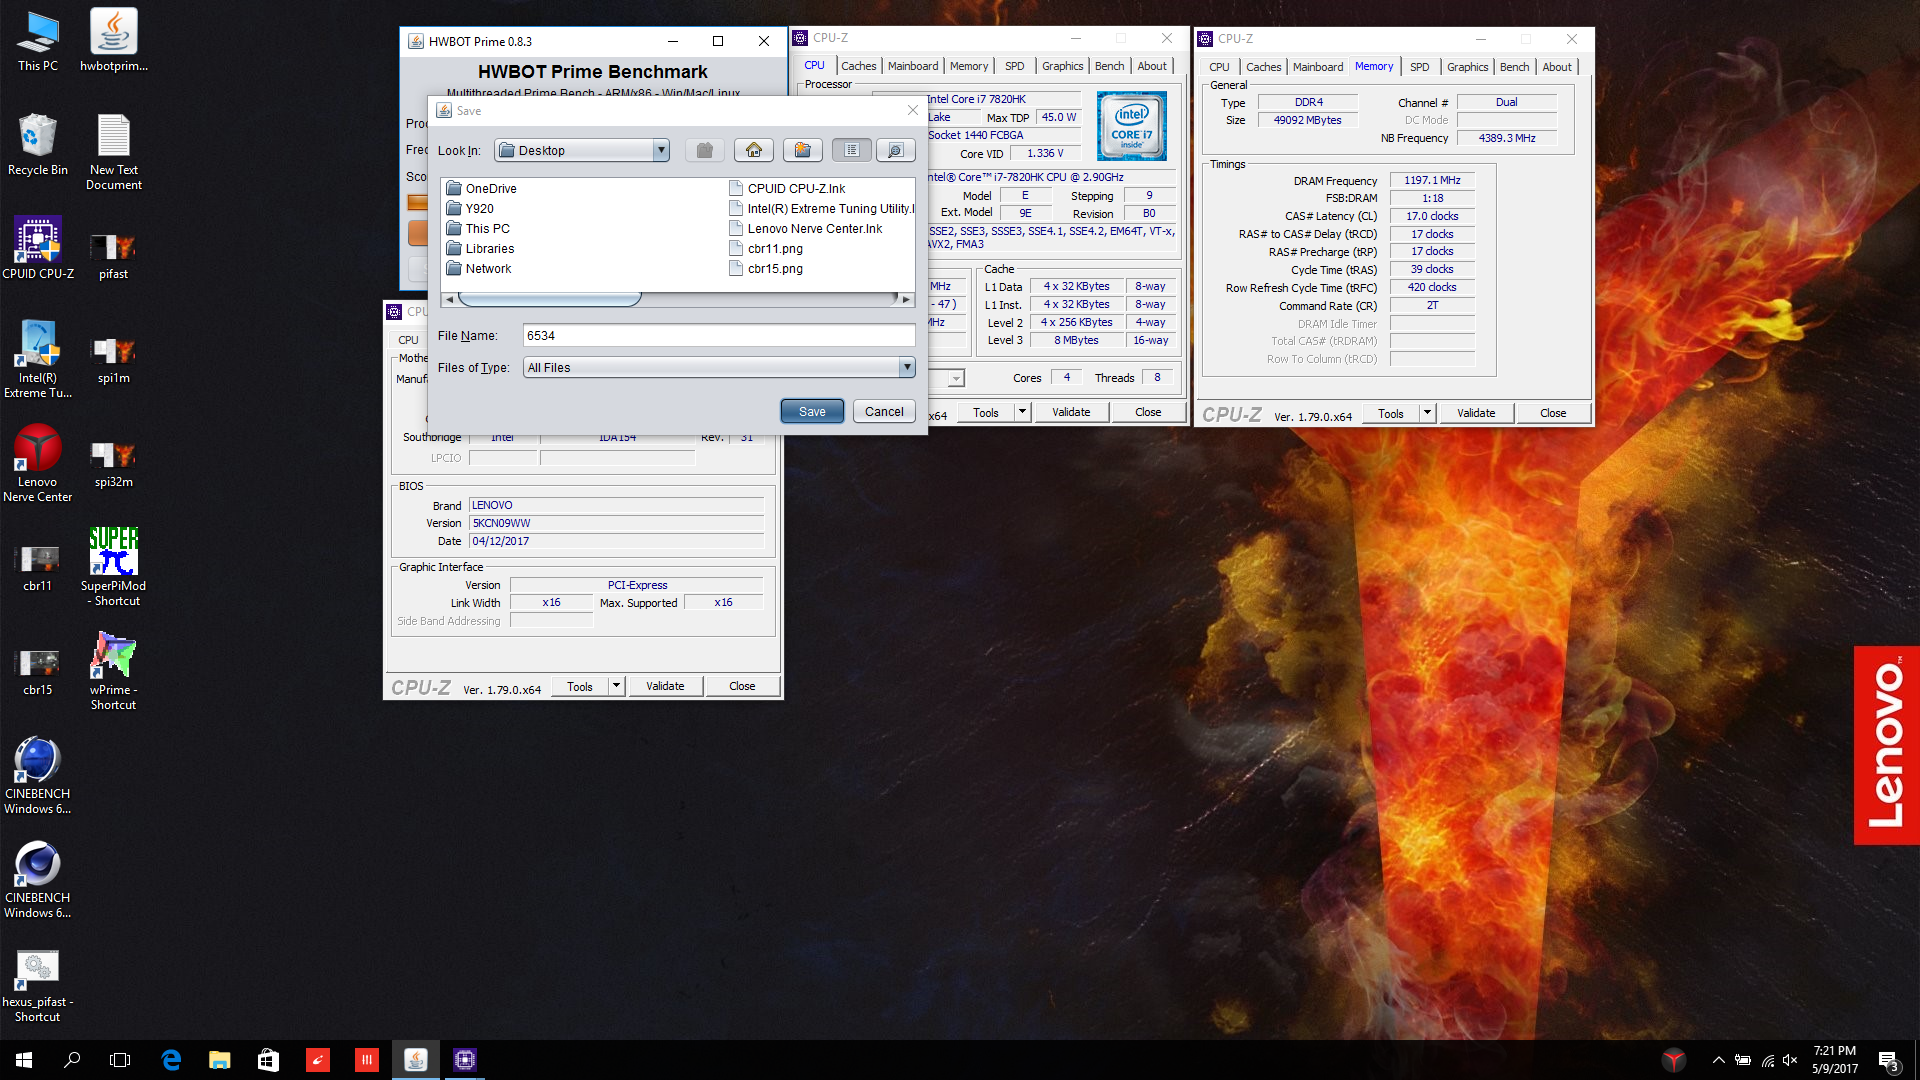Image resolution: width=1920 pixels, height=1080 pixels.
Task: Open volume control in system tray
Action: coord(1790,1060)
